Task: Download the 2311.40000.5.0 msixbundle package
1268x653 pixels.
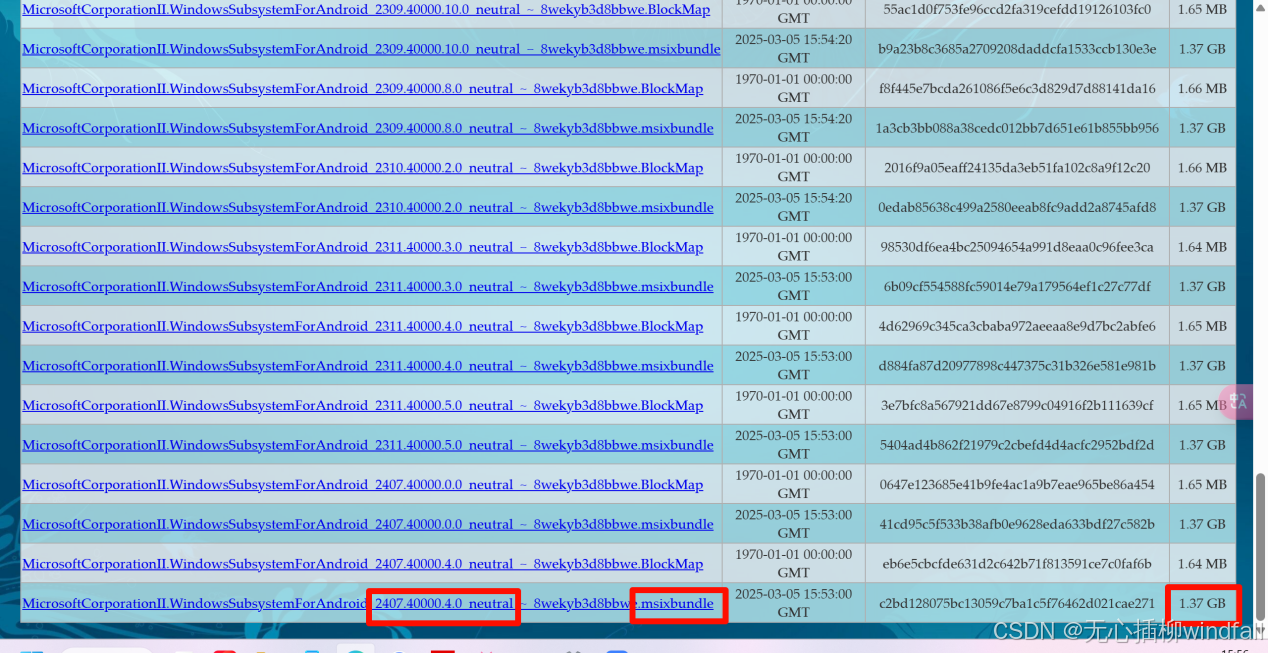Action: point(368,445)
